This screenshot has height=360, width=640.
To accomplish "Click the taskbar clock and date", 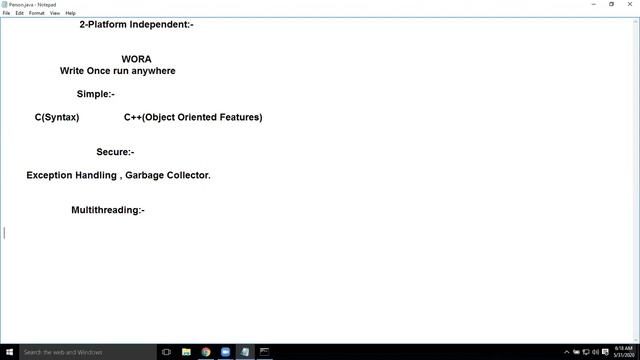I will point(624,352).
